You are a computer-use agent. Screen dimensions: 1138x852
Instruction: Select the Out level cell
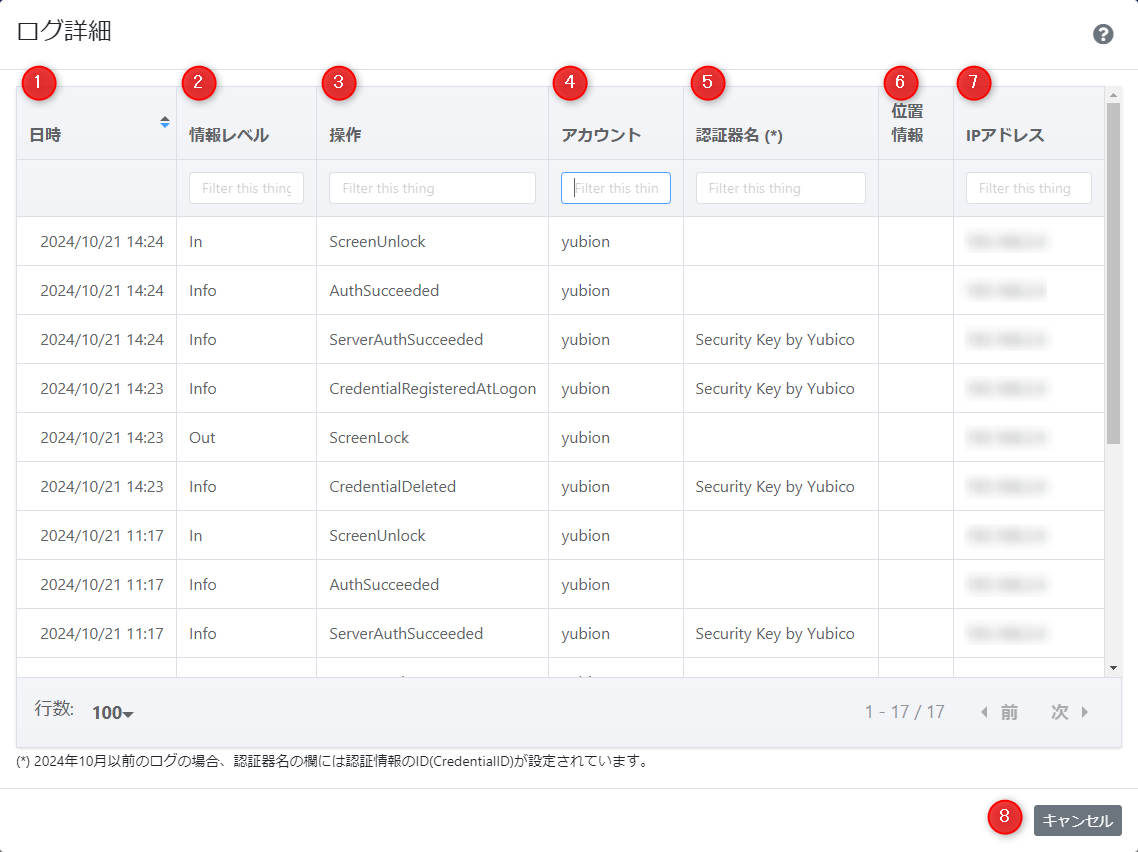point(246,438)
